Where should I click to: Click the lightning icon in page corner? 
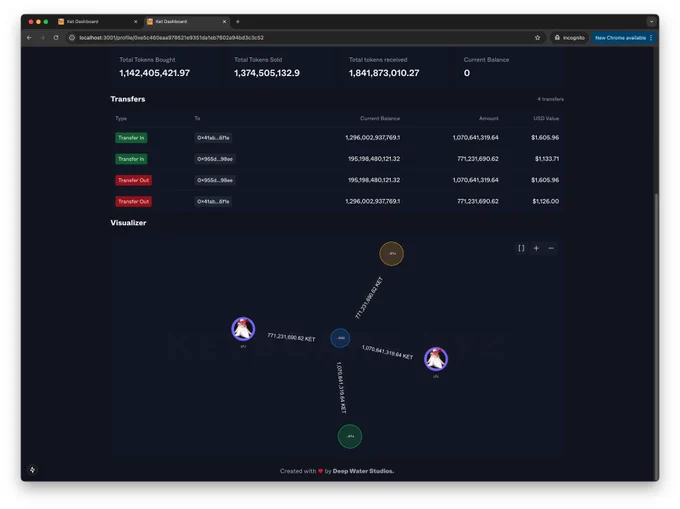pyautogui.click(x=32, y=470)
